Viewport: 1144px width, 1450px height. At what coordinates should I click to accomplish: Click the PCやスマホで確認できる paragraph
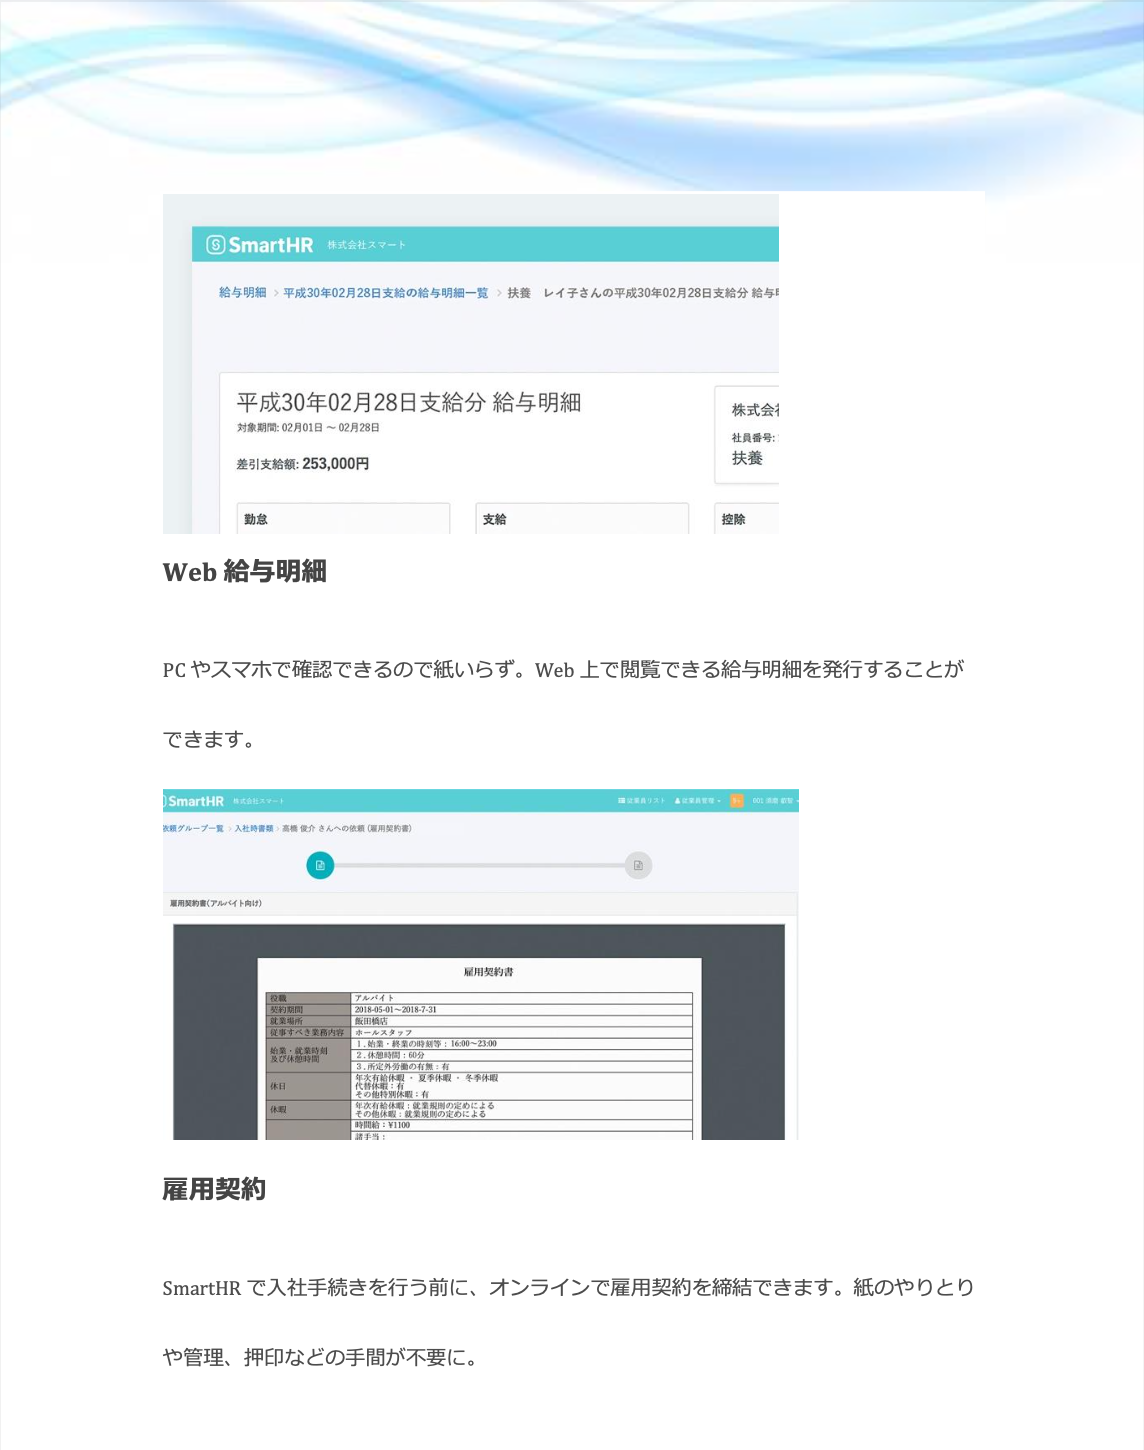coord(563,704)
